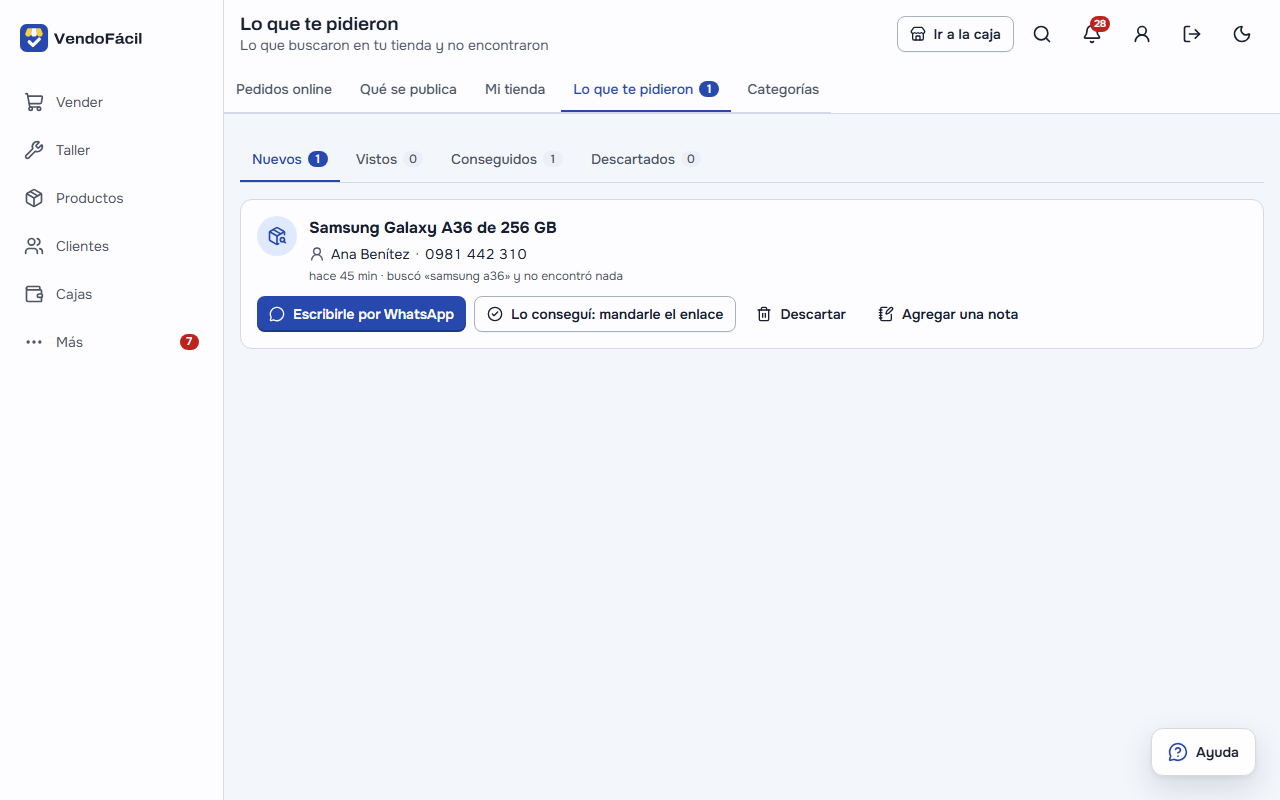The height and width of the screenshot is (800, 1280).
Task: Click the Lo que te pidieron page heading
Action: point(319,24)
